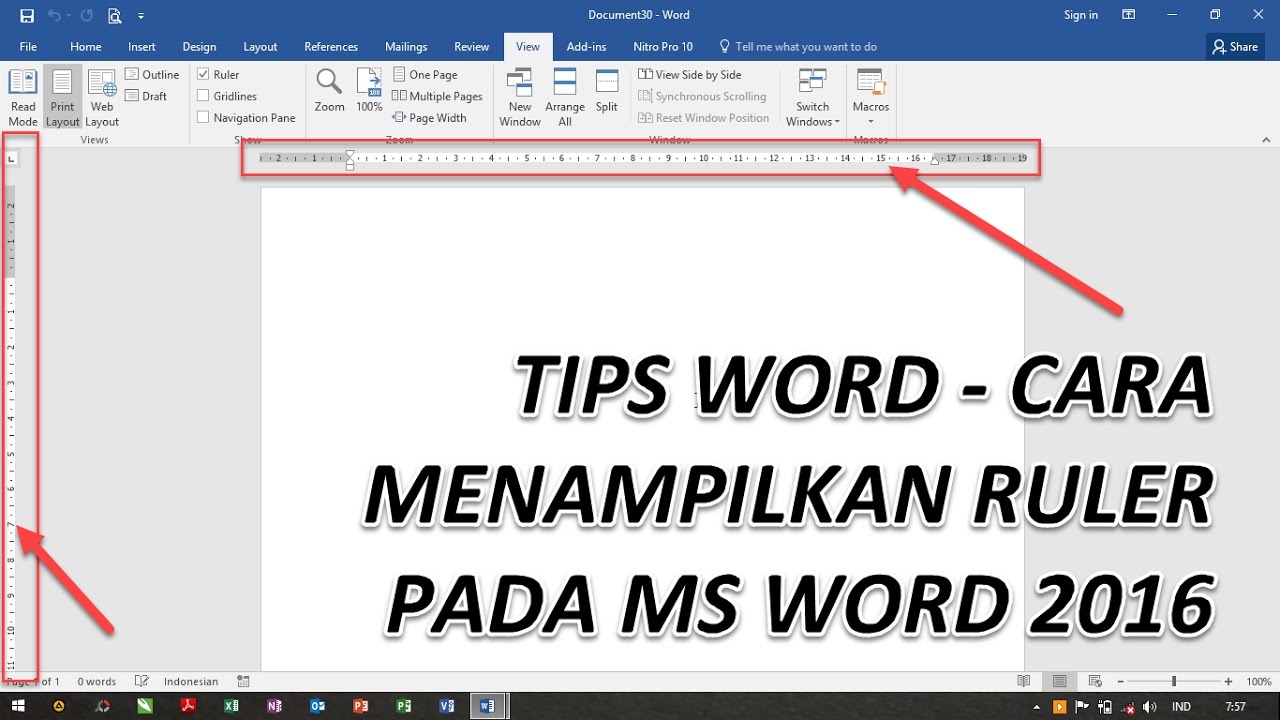Set zoom to 100%
The width and height of the screenshot is (1280, 720).
[369, 90]
